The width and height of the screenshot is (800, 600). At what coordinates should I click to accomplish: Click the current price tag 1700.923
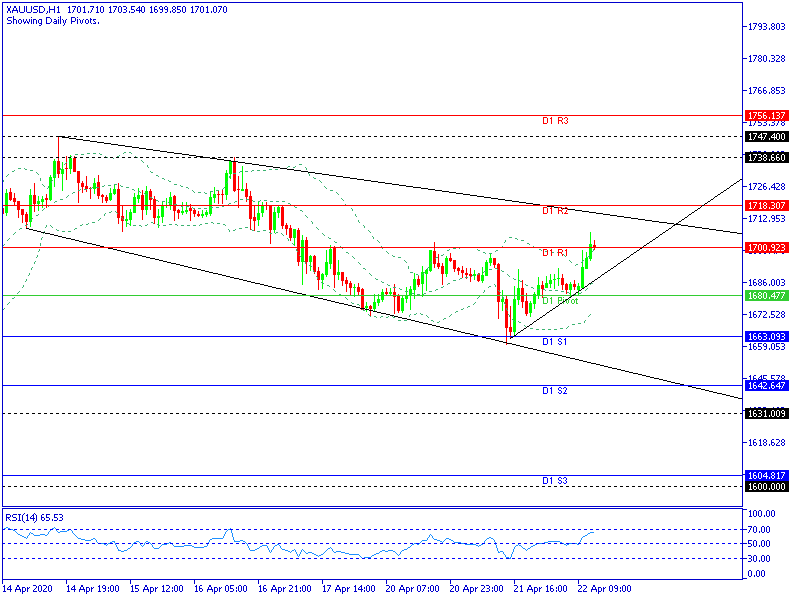tap(765, 247)
